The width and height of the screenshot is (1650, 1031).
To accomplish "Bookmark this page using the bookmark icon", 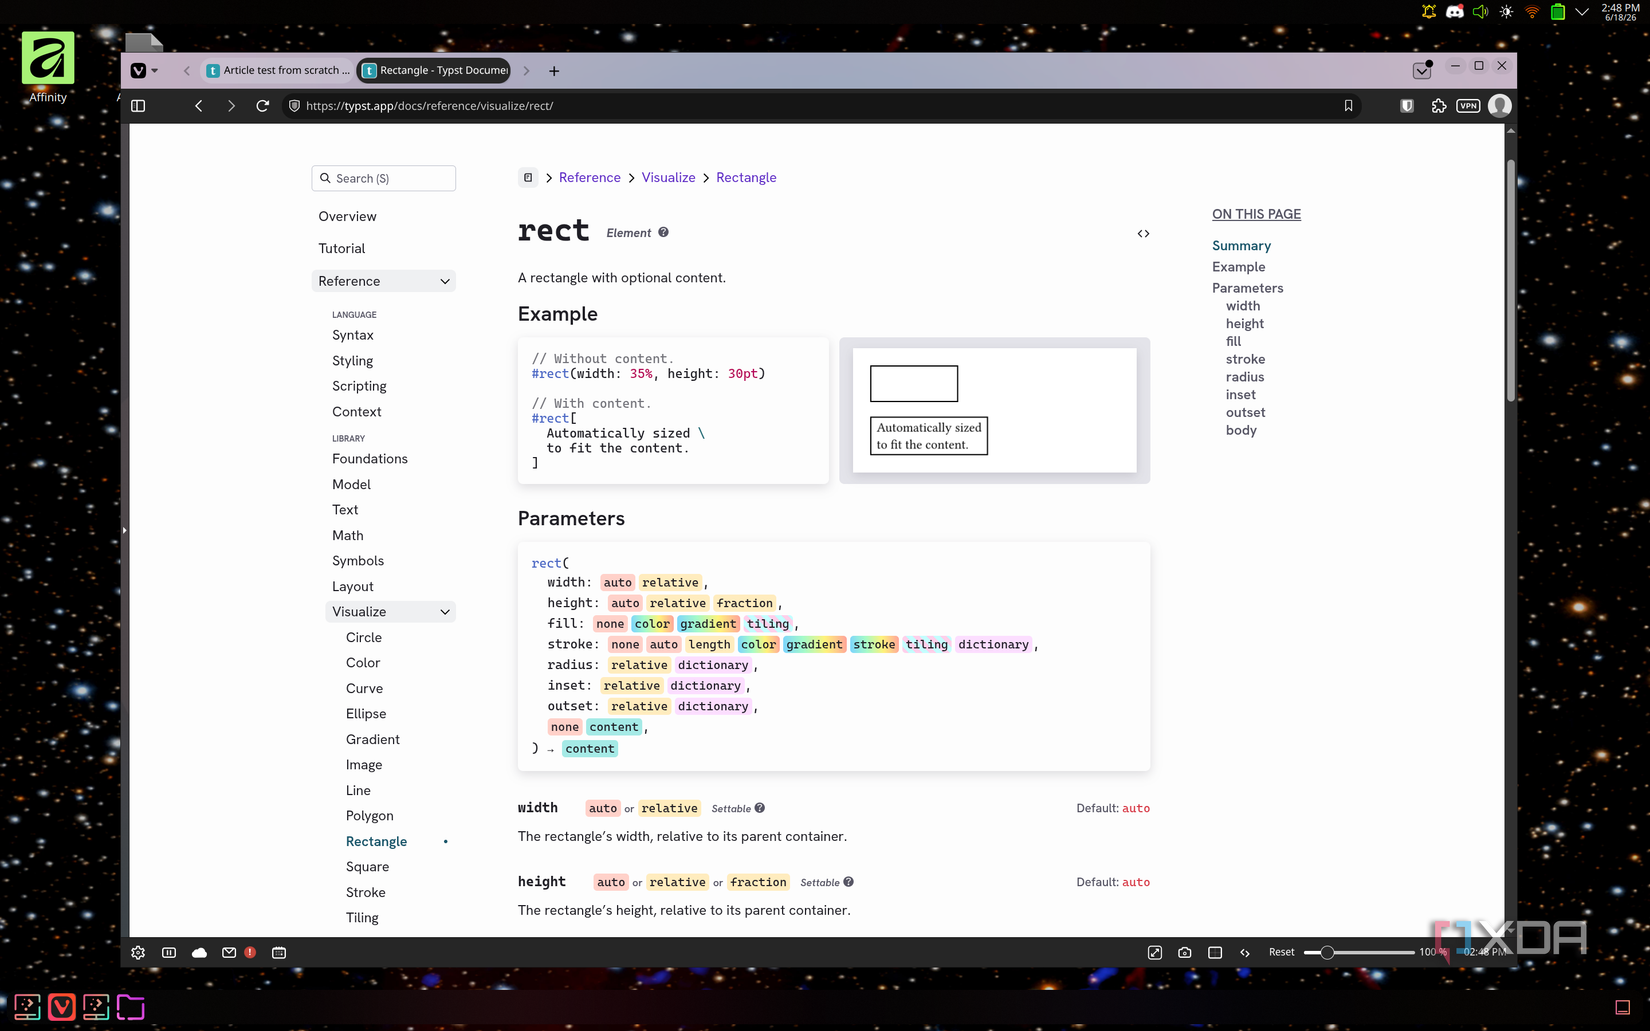I will tap(1348, 106).
